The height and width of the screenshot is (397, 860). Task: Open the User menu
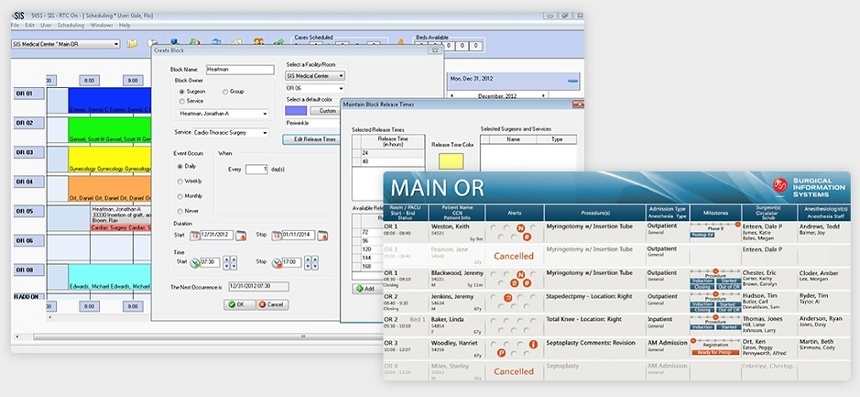(x=47, y=25)
